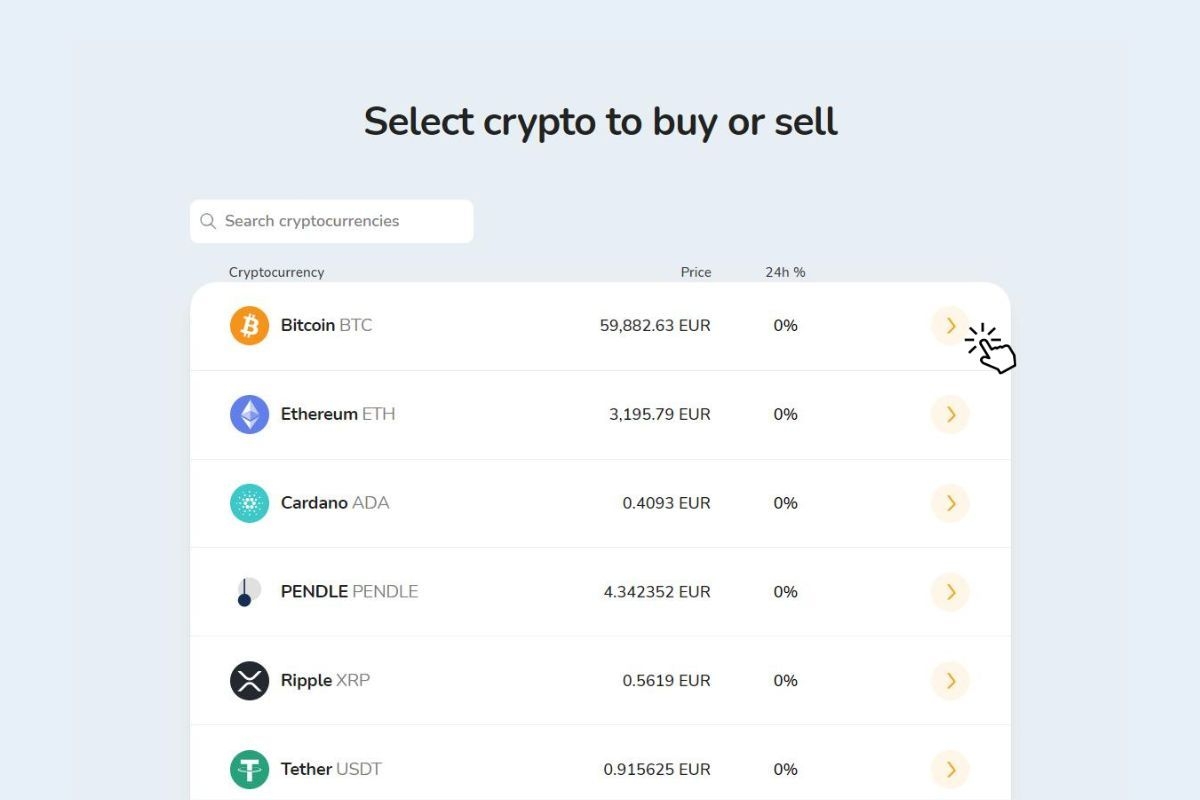Open Bitcoin with its arrow chevron
Image resolution: width=1200 pixels, height=800 pixels.
[x=950, y=326]
